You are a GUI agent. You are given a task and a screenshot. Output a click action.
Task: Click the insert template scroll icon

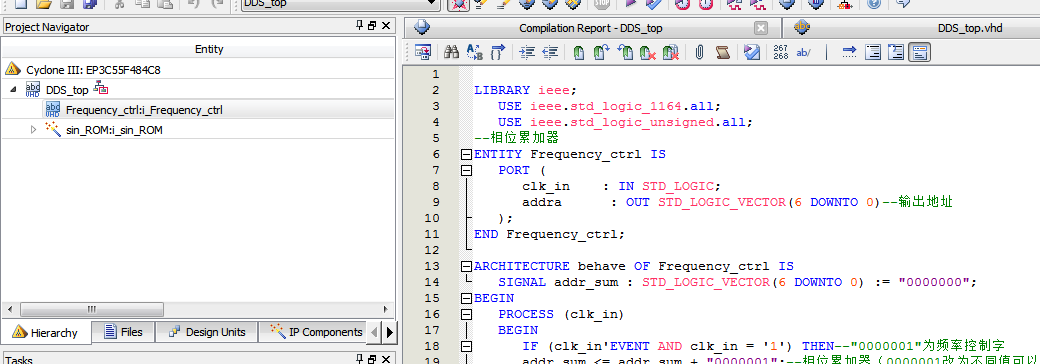click(723, 52)
